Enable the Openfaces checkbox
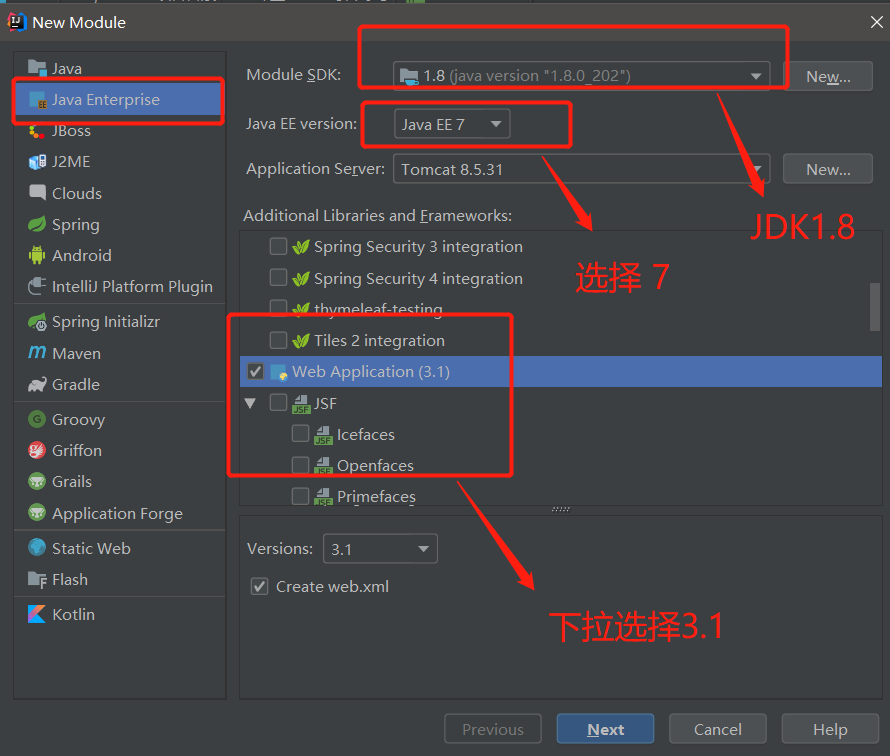The height and width of the screenshot is (756, 890). point(300,465)
